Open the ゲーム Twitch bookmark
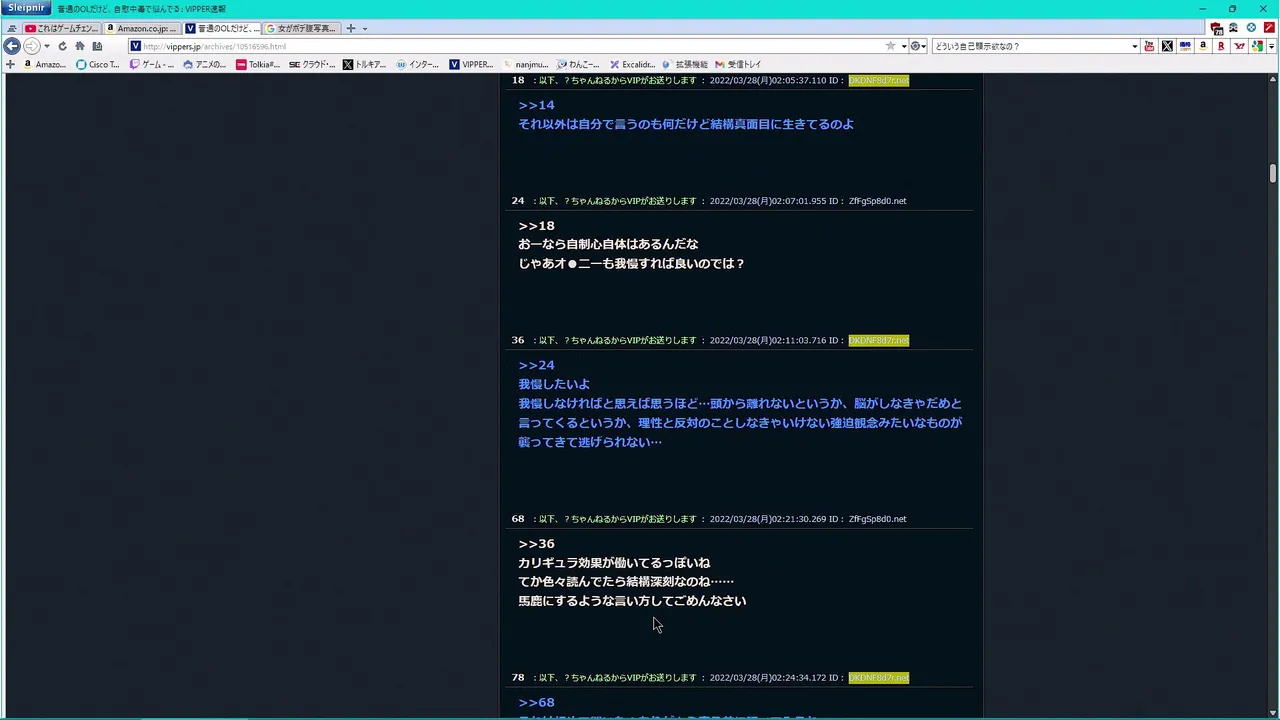Image resolution: width=1280 pixels, height=720 pixels. point(152,64)
